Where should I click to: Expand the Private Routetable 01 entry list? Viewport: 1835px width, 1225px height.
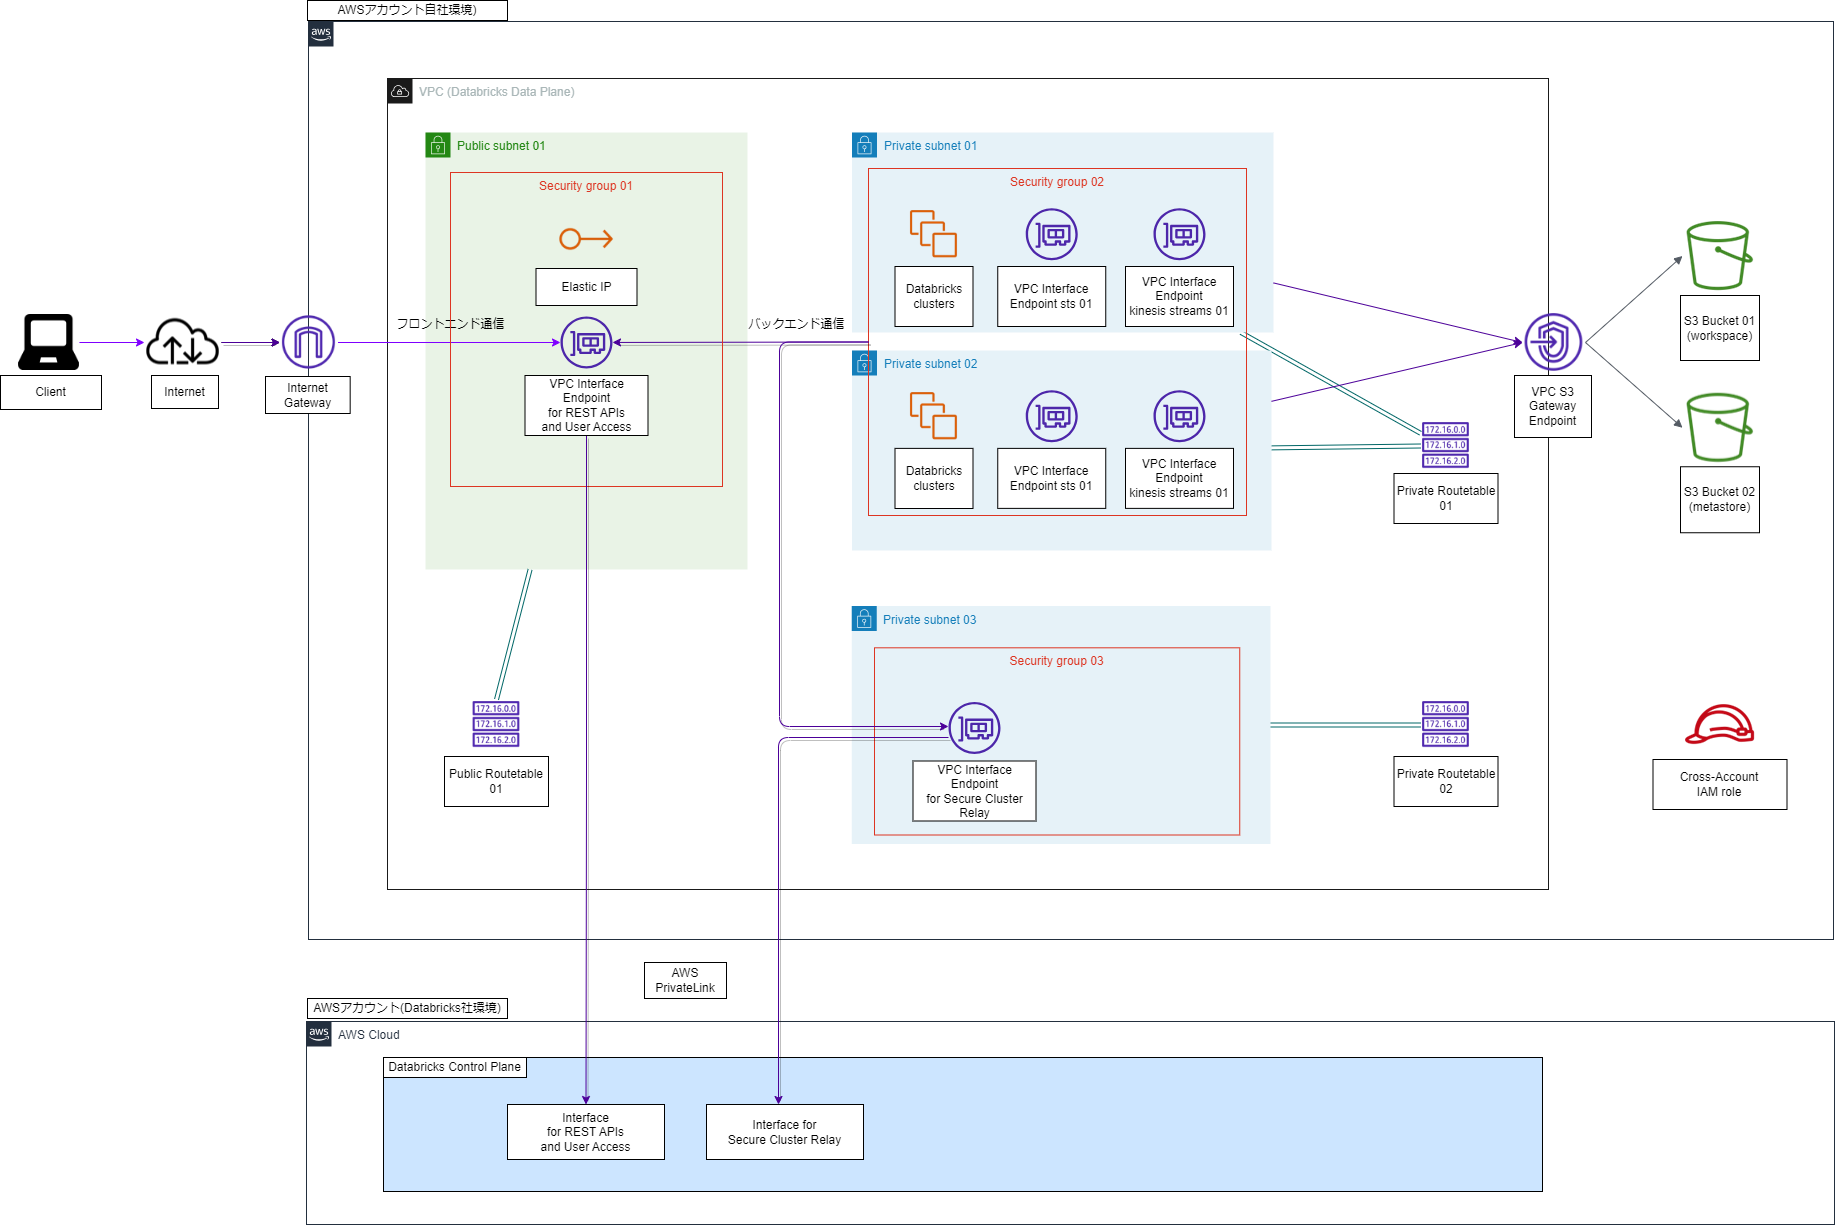click(1444, 445)
